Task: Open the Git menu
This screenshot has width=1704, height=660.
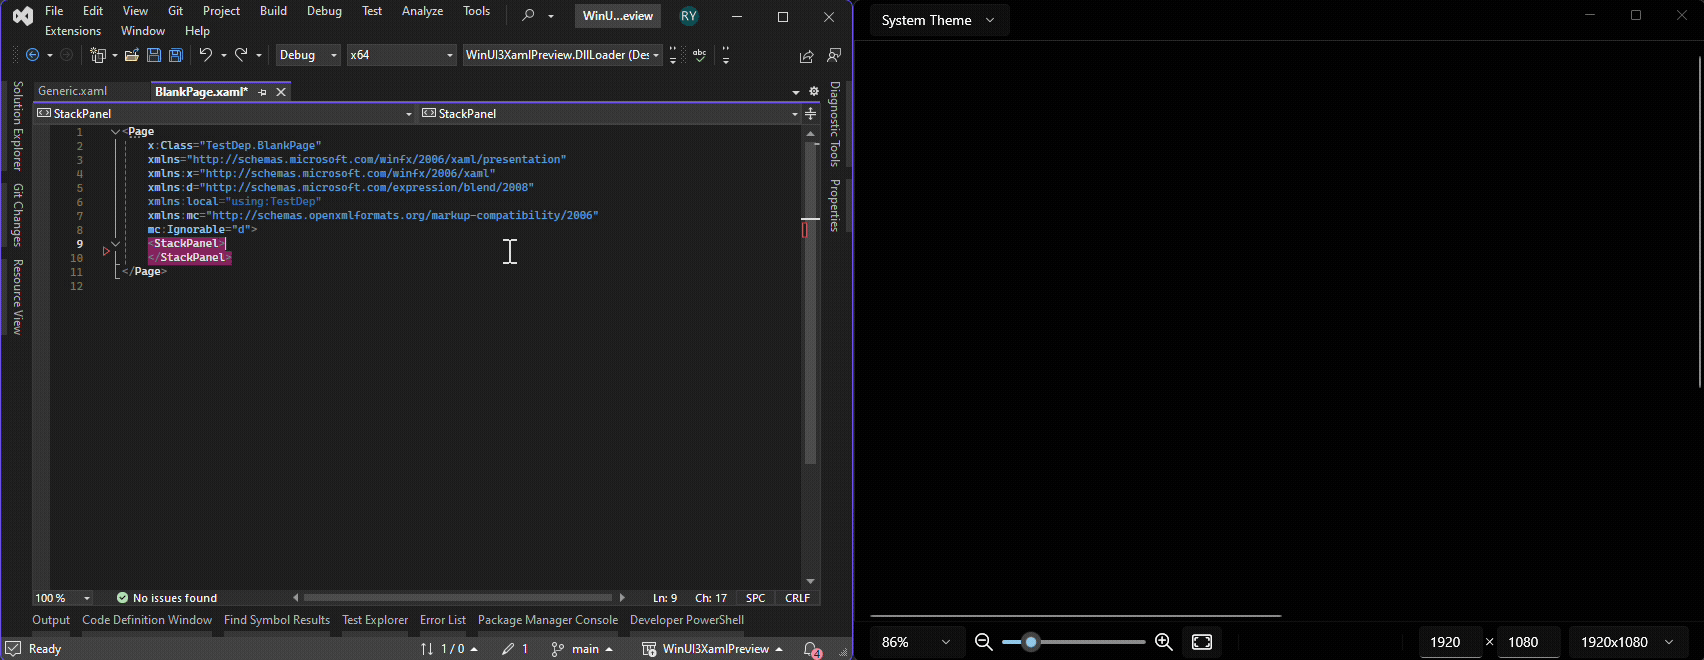Action: click(x=175, y=11)
